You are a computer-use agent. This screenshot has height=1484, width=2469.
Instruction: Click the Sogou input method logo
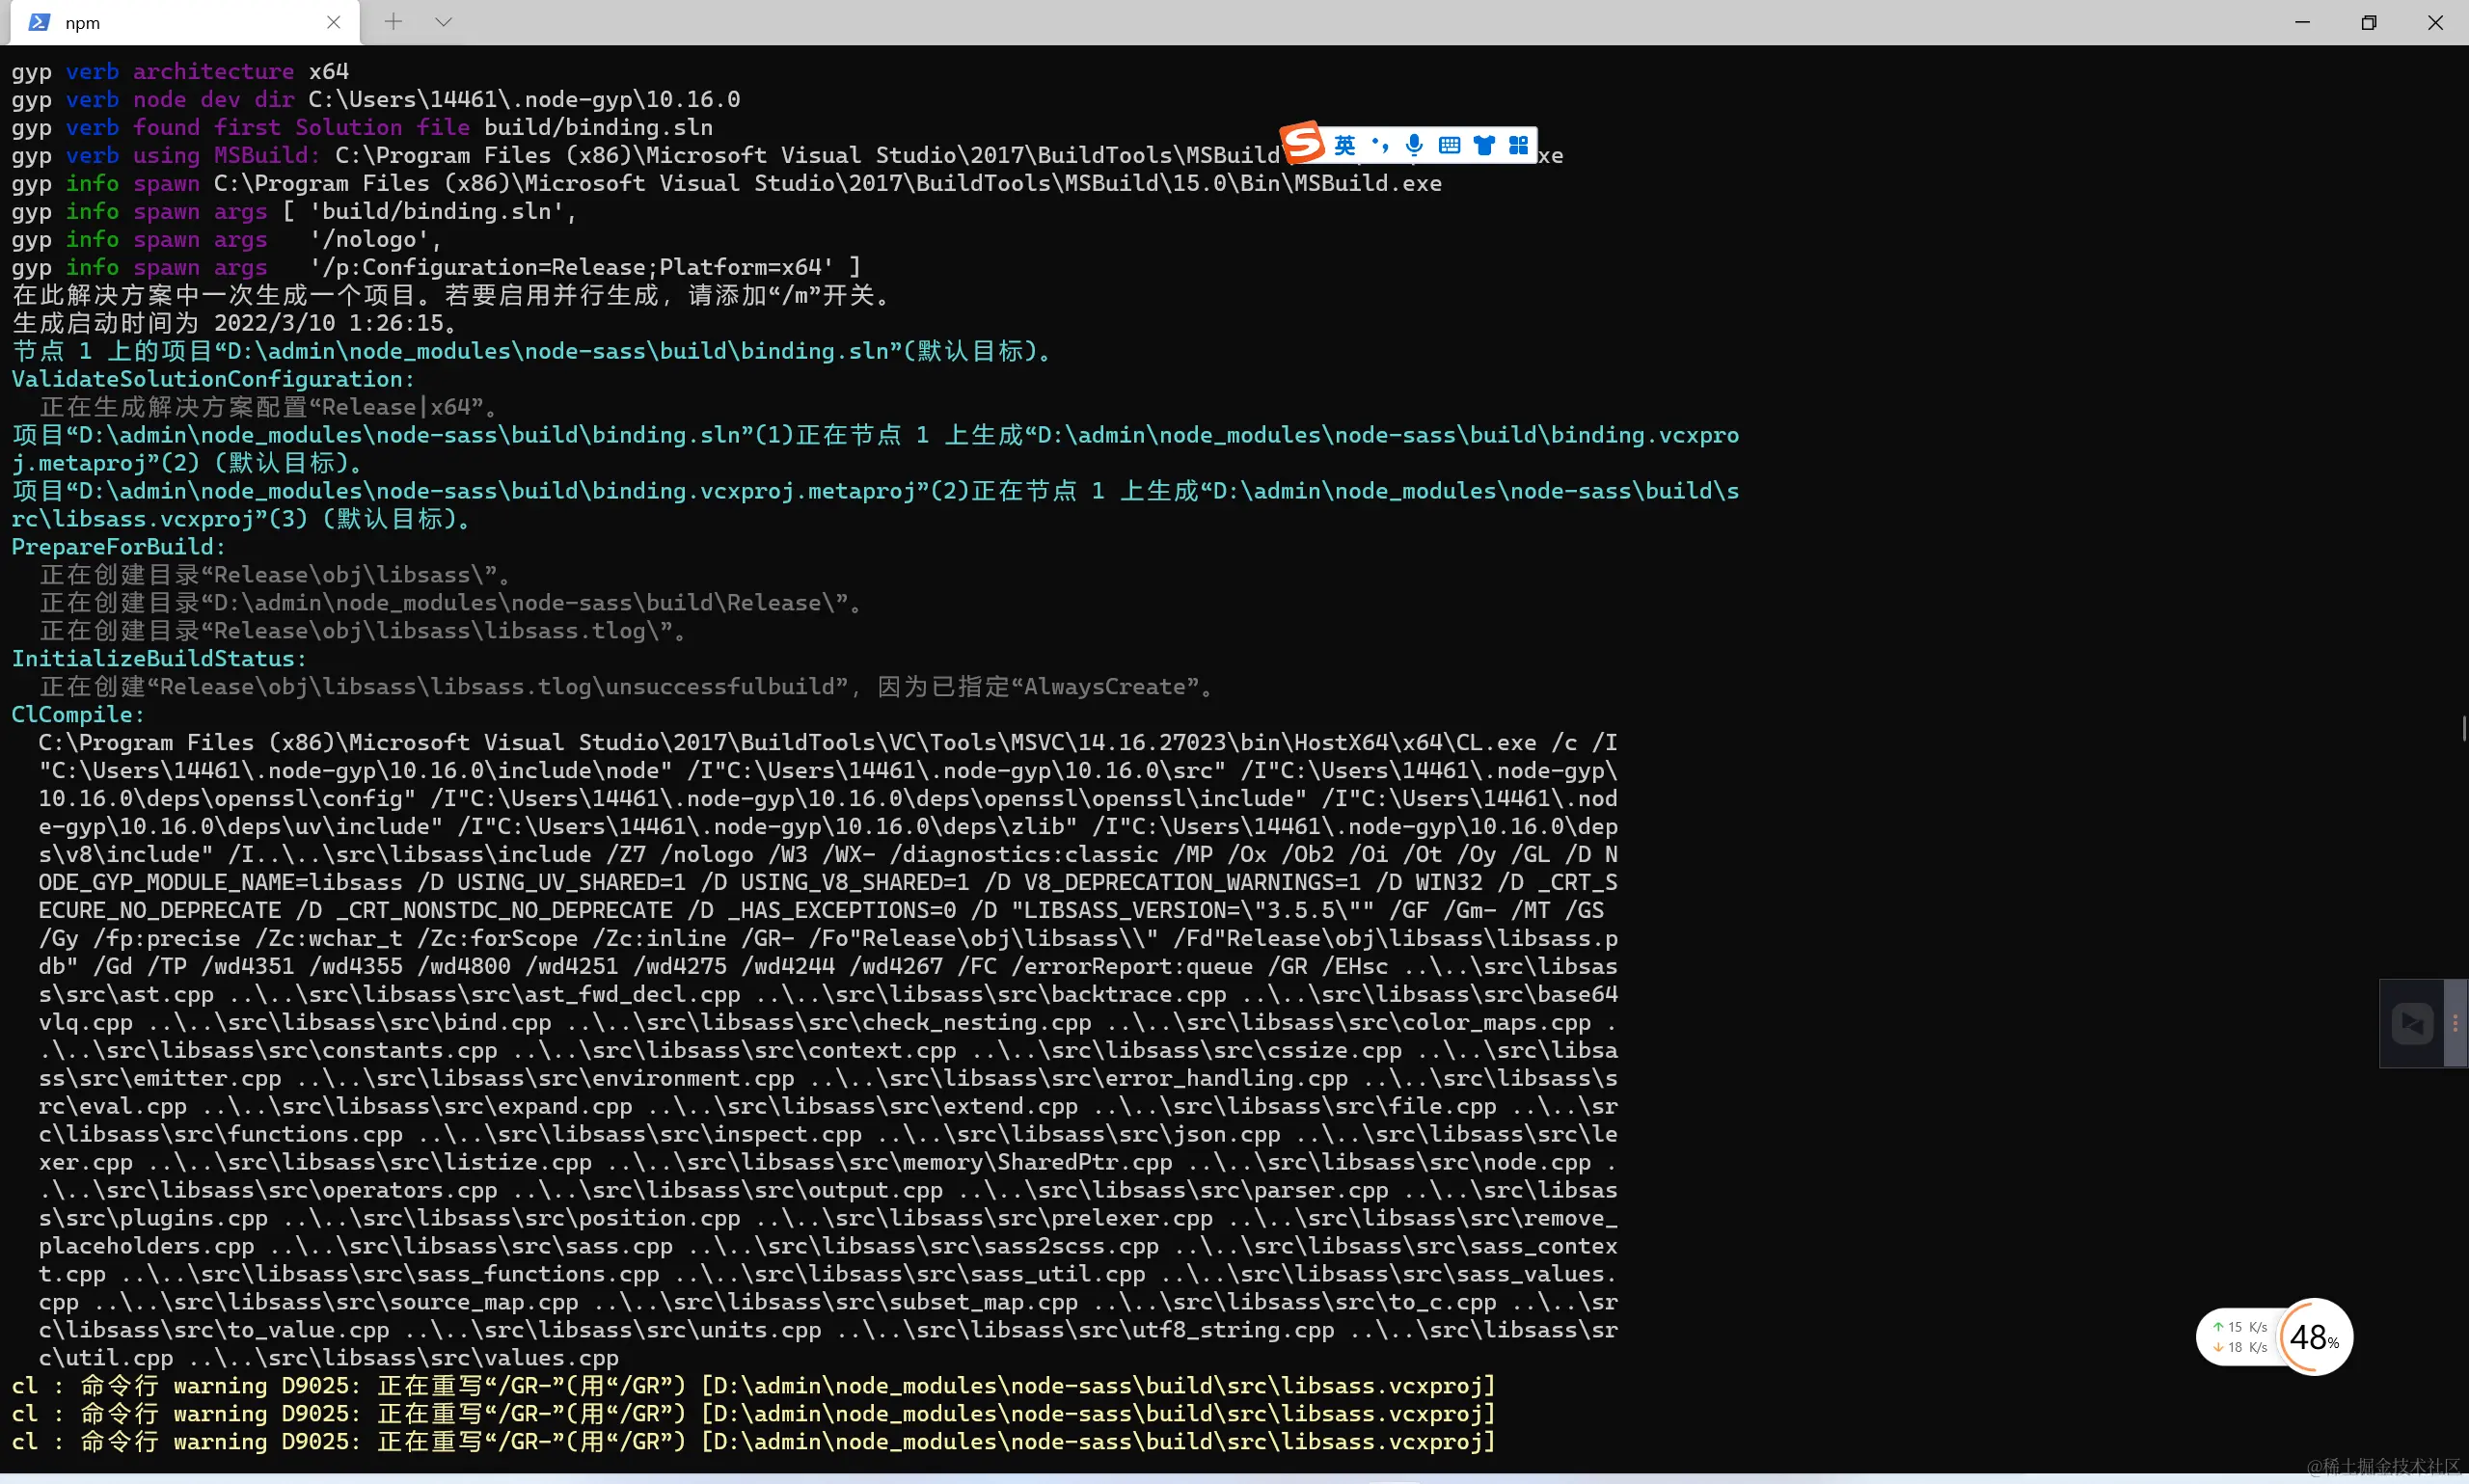pos(1303,143)
